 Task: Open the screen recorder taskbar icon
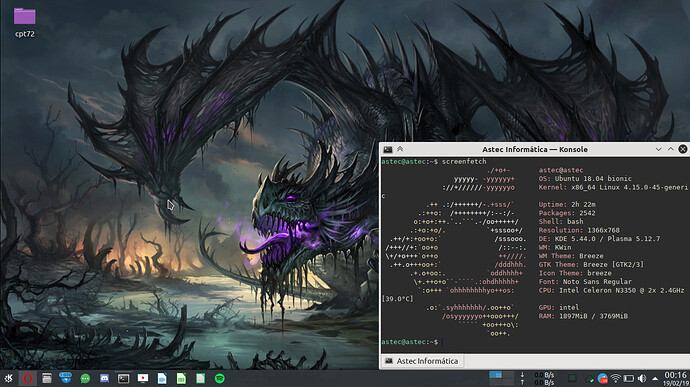click(x=143, y=378)
